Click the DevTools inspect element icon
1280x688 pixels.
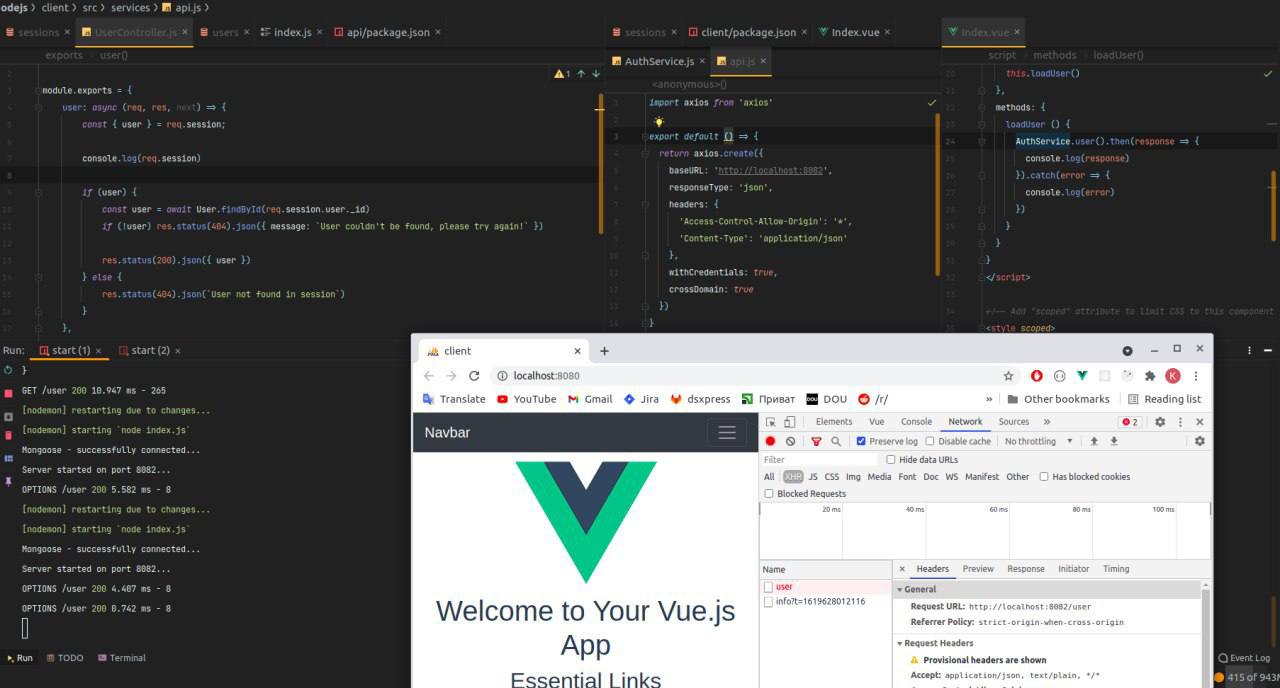770,422
